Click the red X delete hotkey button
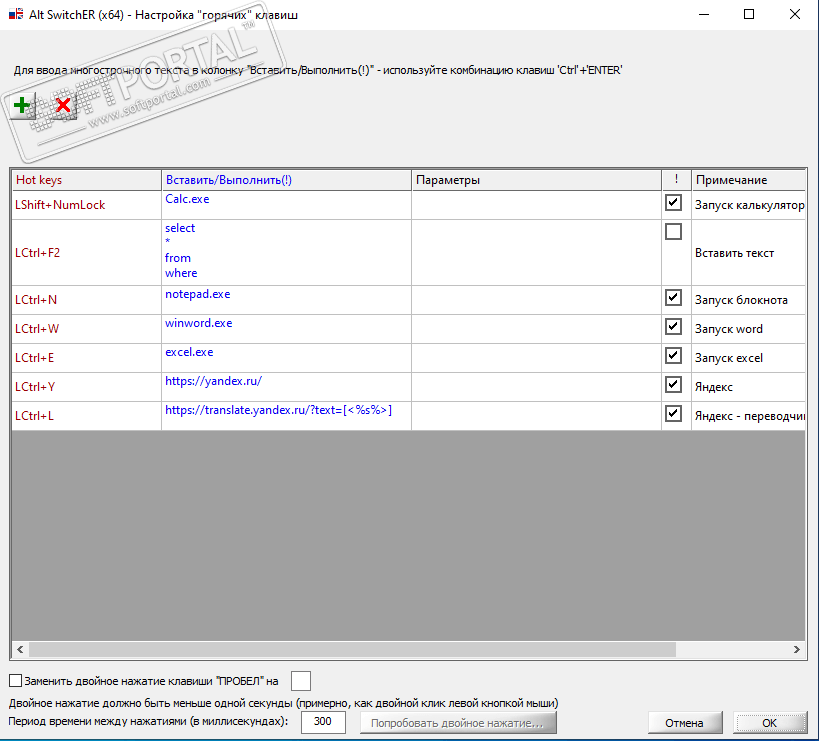 point(63,106)
